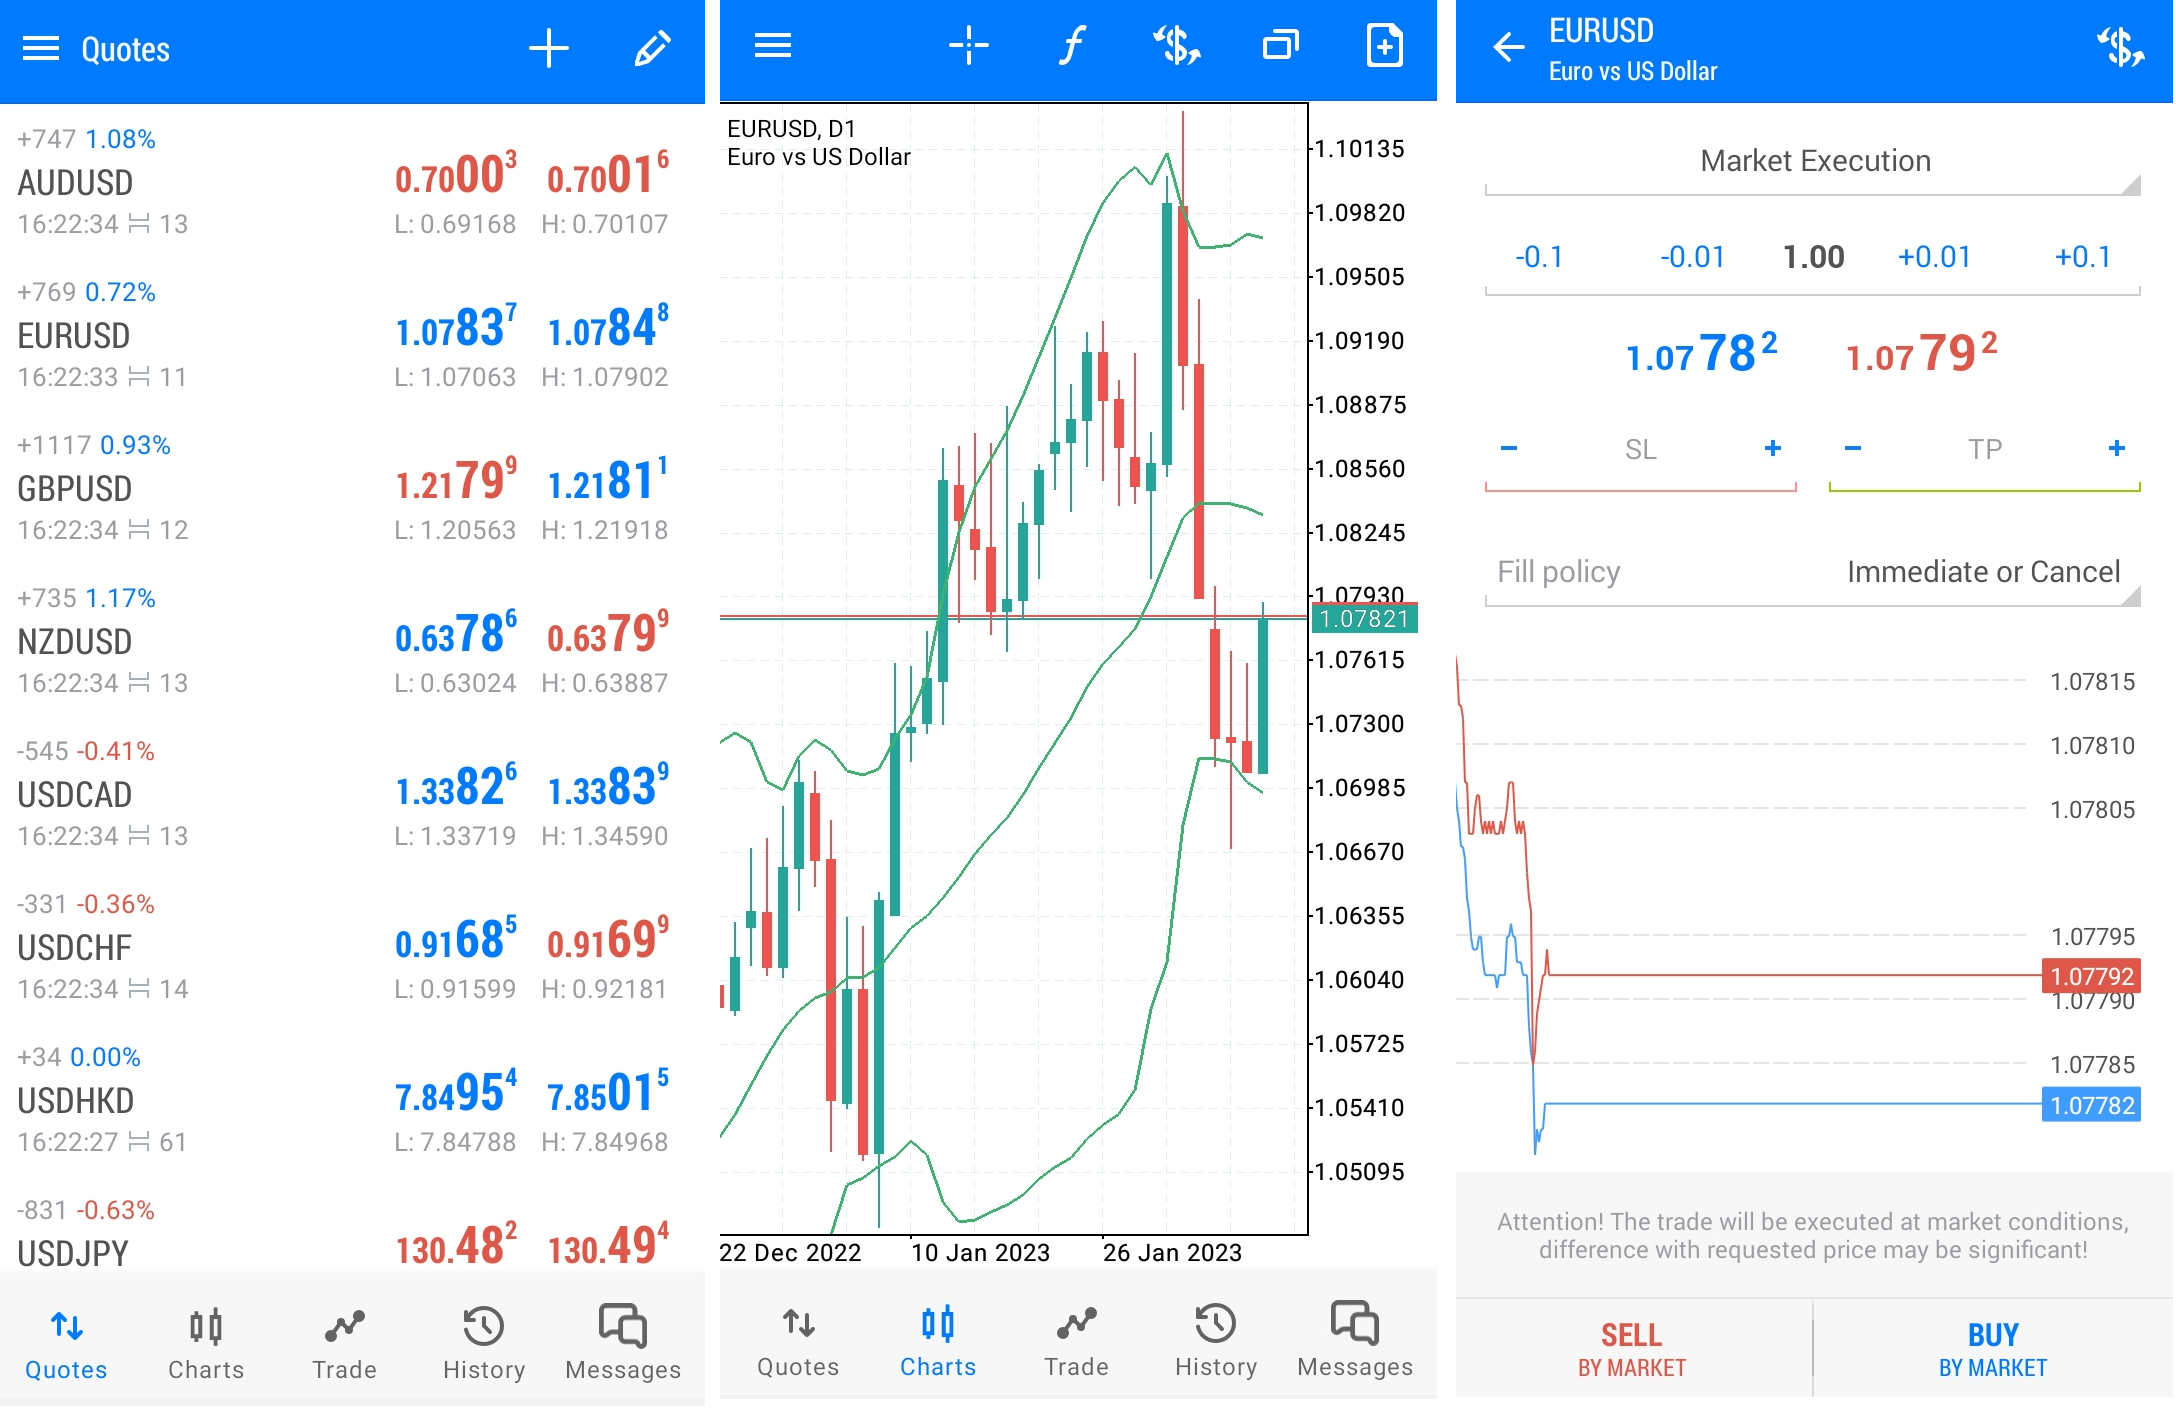This screenshot has width=2176, height=1416.
Task: Increase the SL value with plus
Action: [1772, 448]
